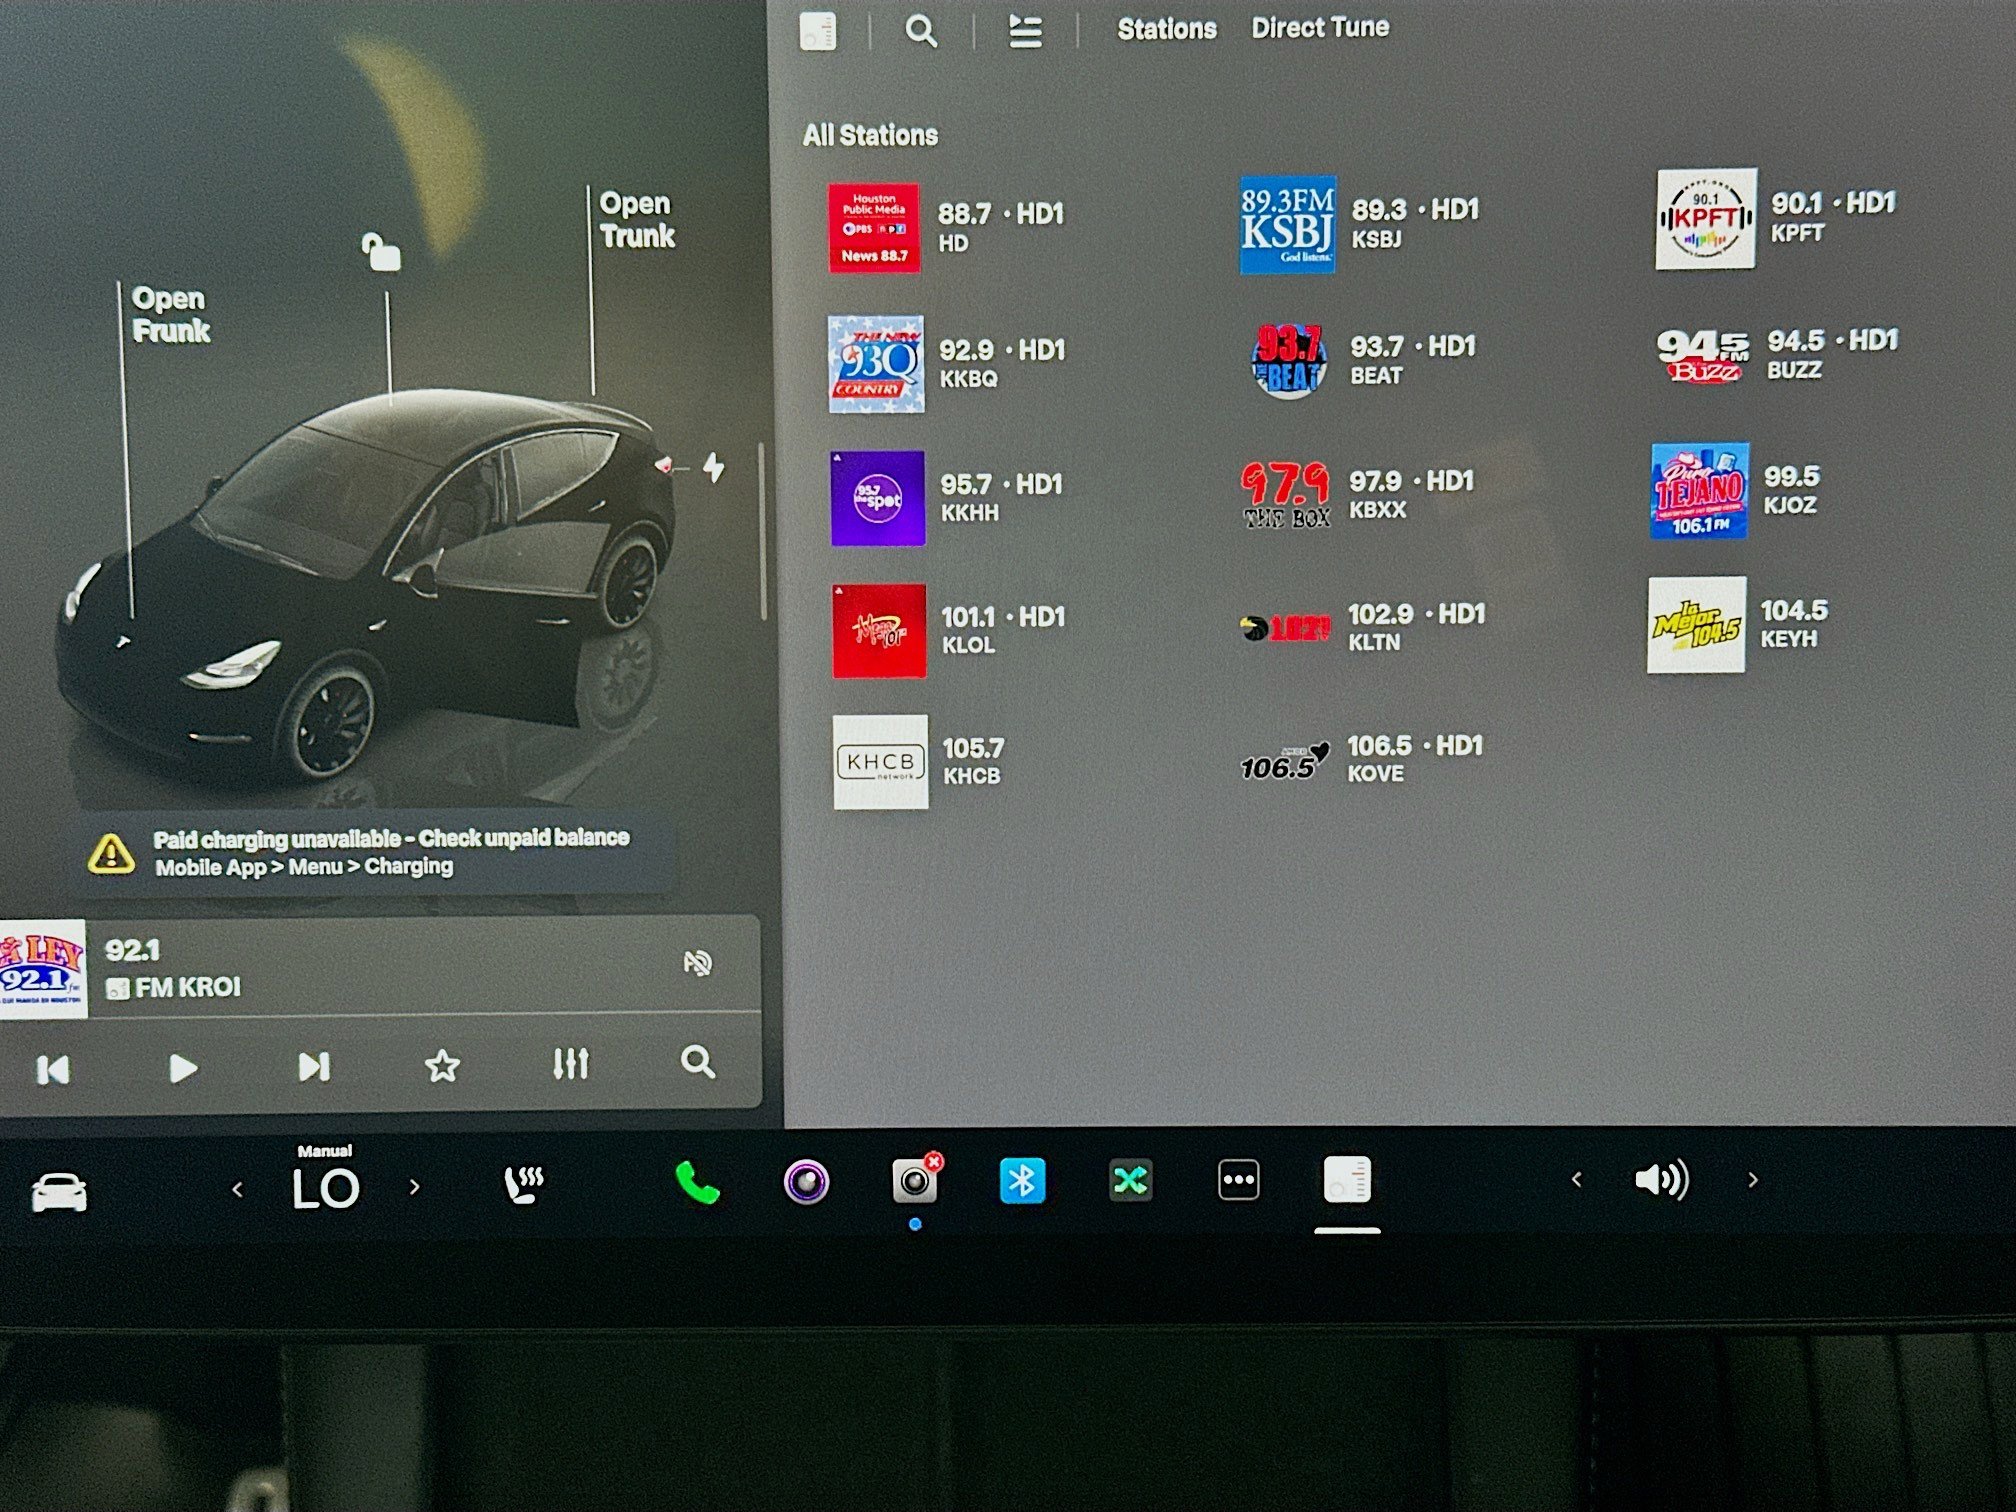This screenshot has width=2016, height=1512.
Task: Tap Open Trunk on the car view
Action: (637, 219)
